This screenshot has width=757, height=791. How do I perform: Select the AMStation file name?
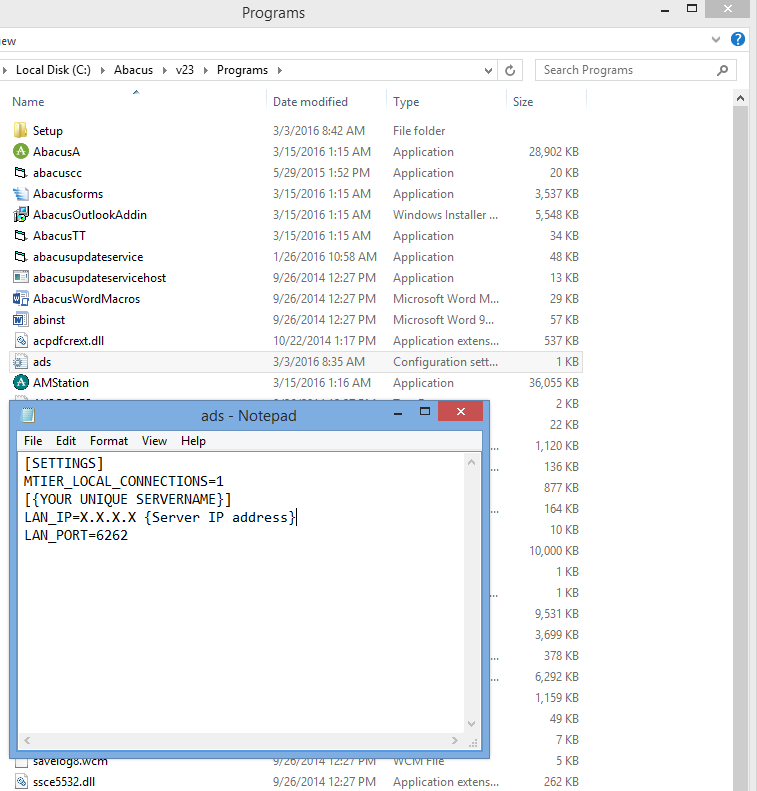click(x=61, y=383)
